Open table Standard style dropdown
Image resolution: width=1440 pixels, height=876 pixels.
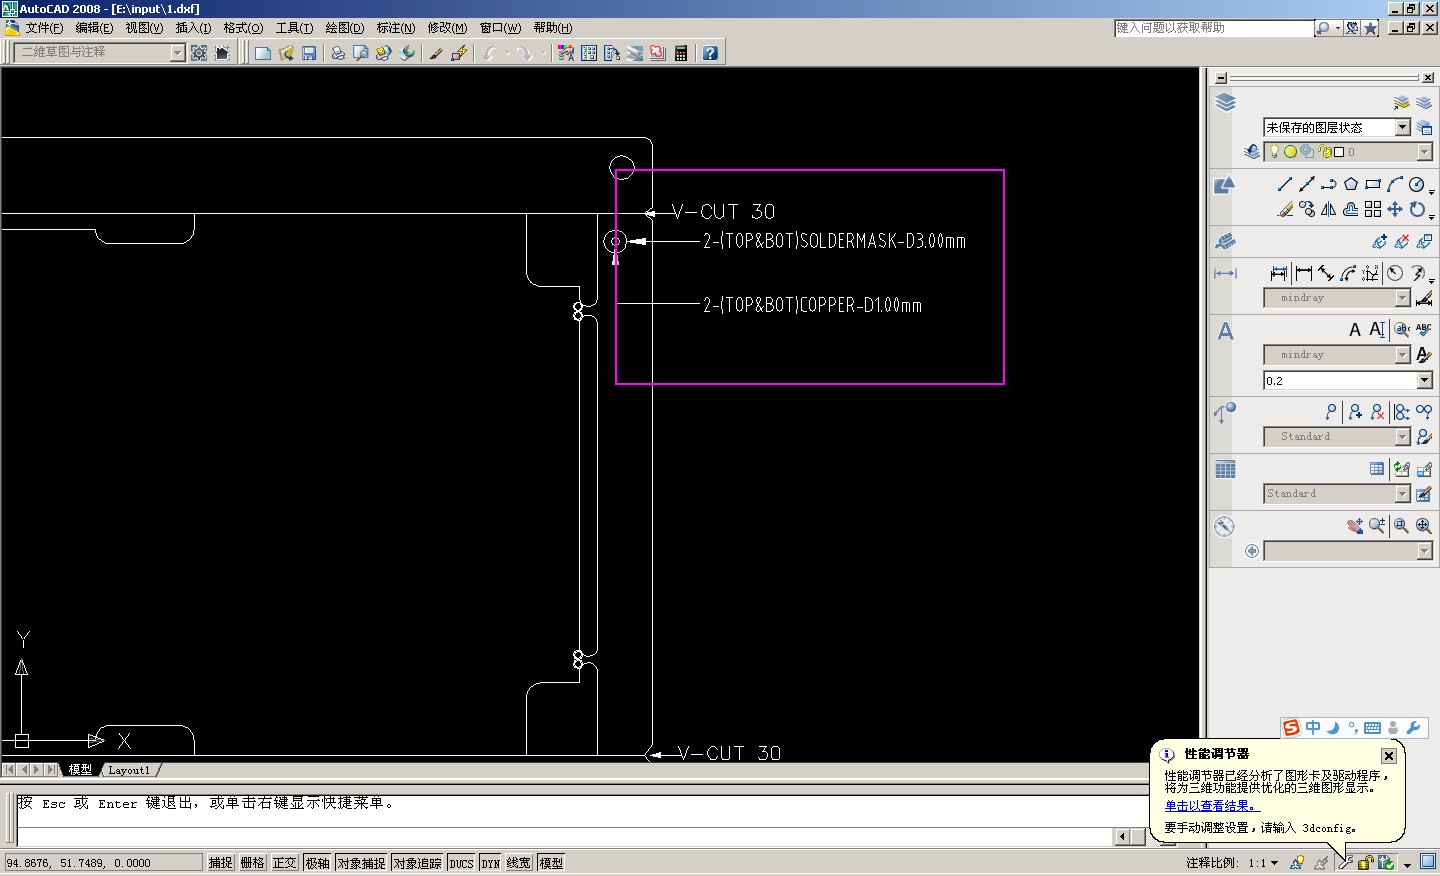pos(1402,494)
